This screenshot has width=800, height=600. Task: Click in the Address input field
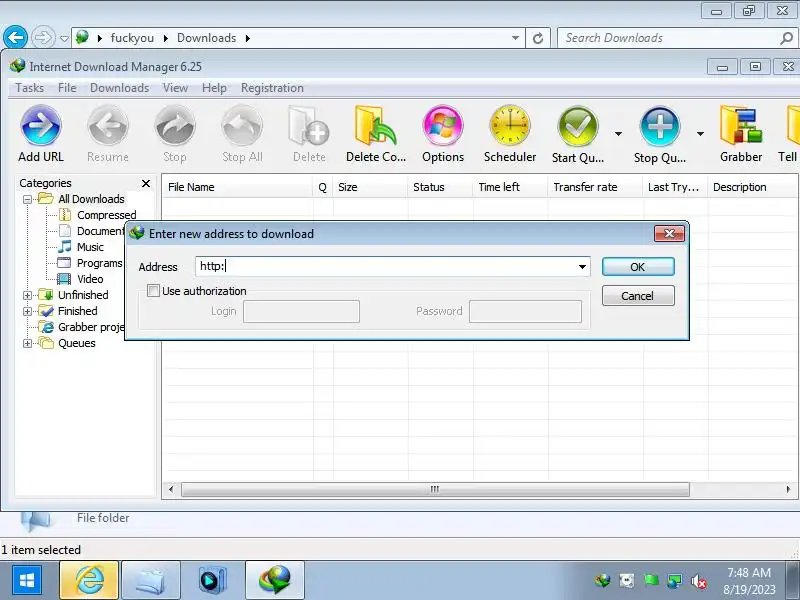(x=386, y=266)
